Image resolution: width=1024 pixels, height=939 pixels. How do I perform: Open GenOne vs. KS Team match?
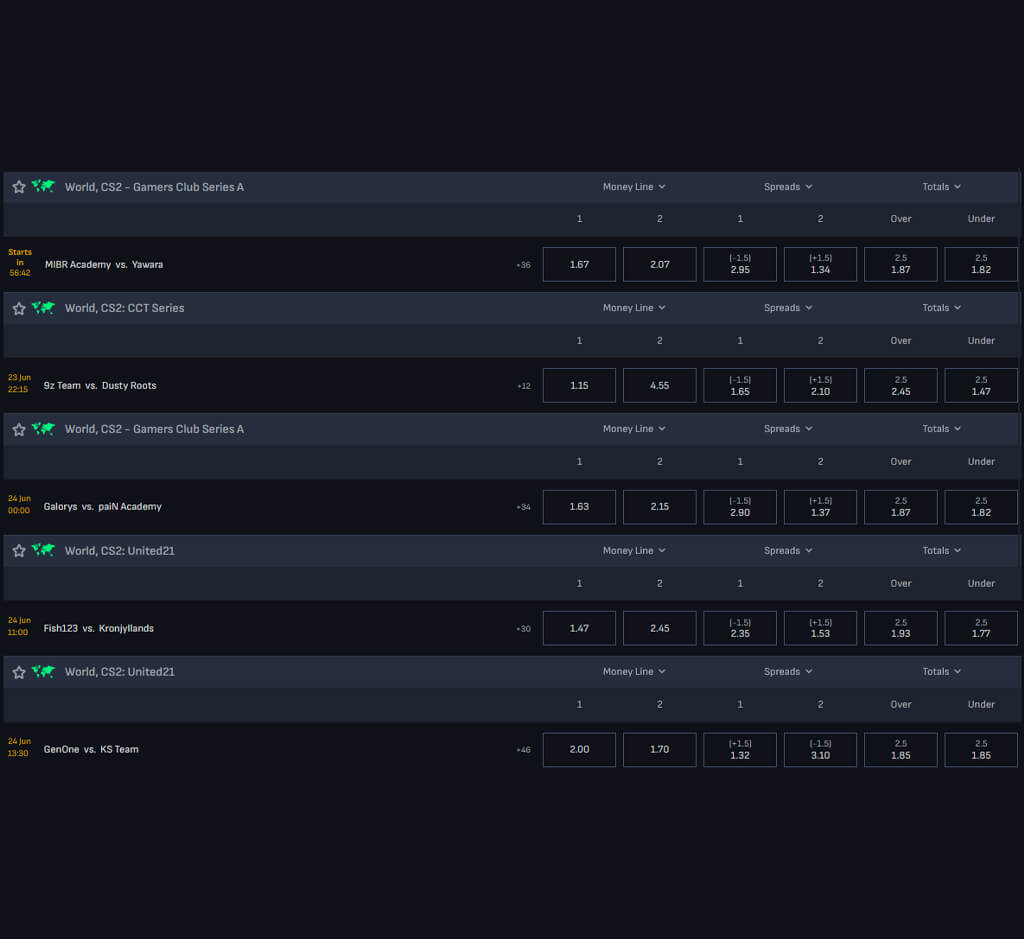click(x=91, y=749)
